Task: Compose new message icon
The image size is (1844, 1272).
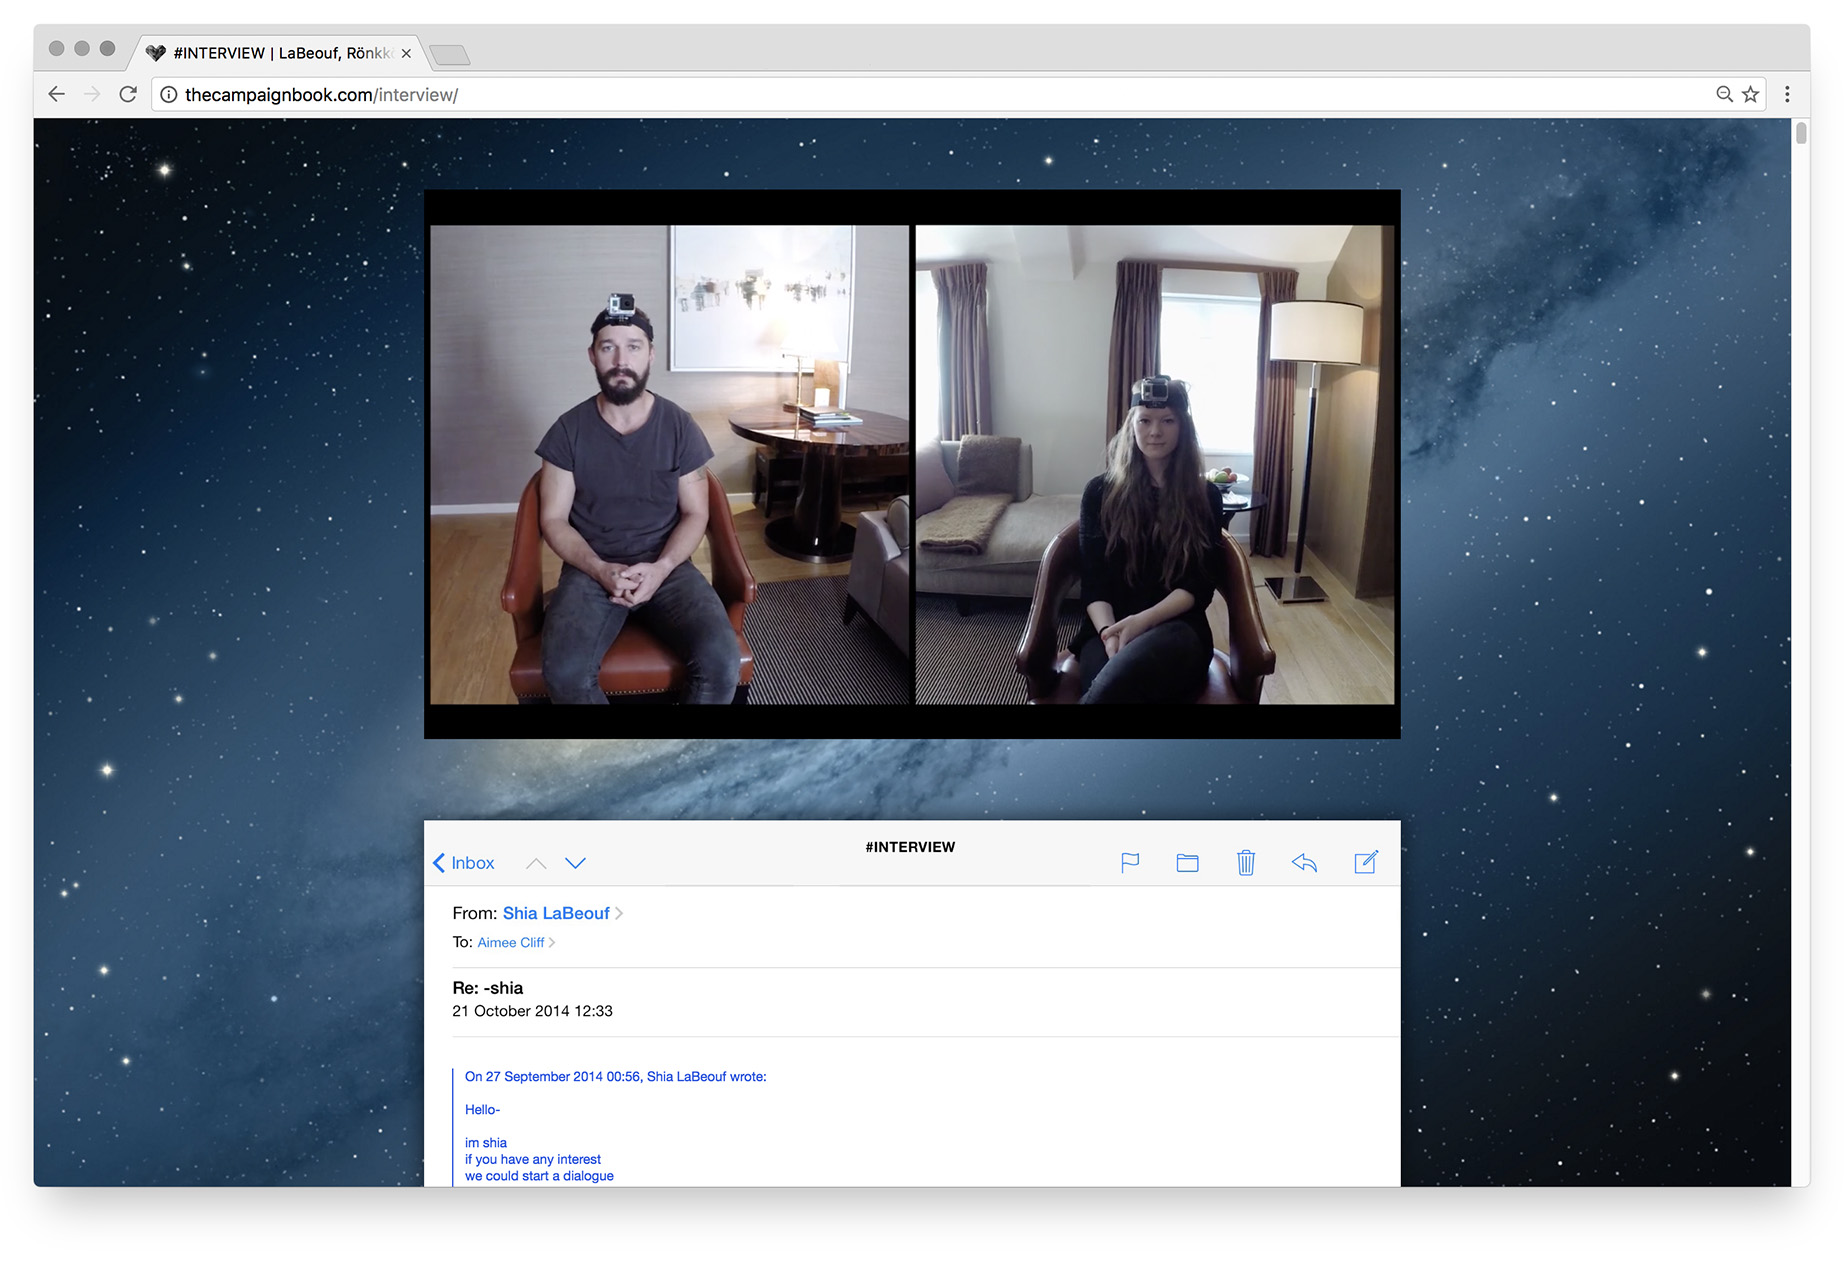Action: 1366,861
